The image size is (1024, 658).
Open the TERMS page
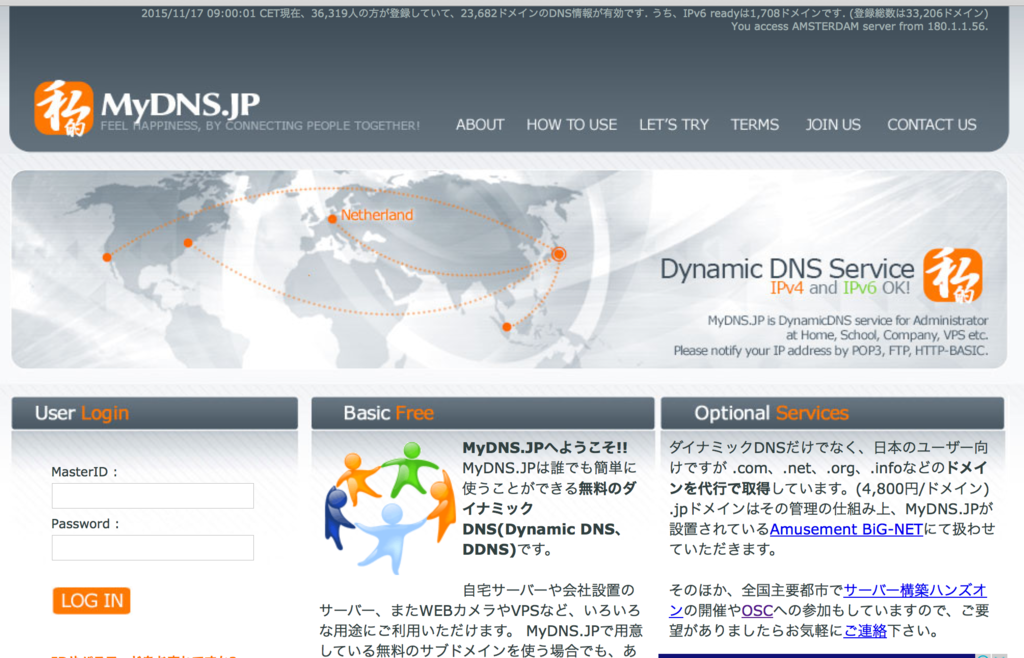coord(754,125)
